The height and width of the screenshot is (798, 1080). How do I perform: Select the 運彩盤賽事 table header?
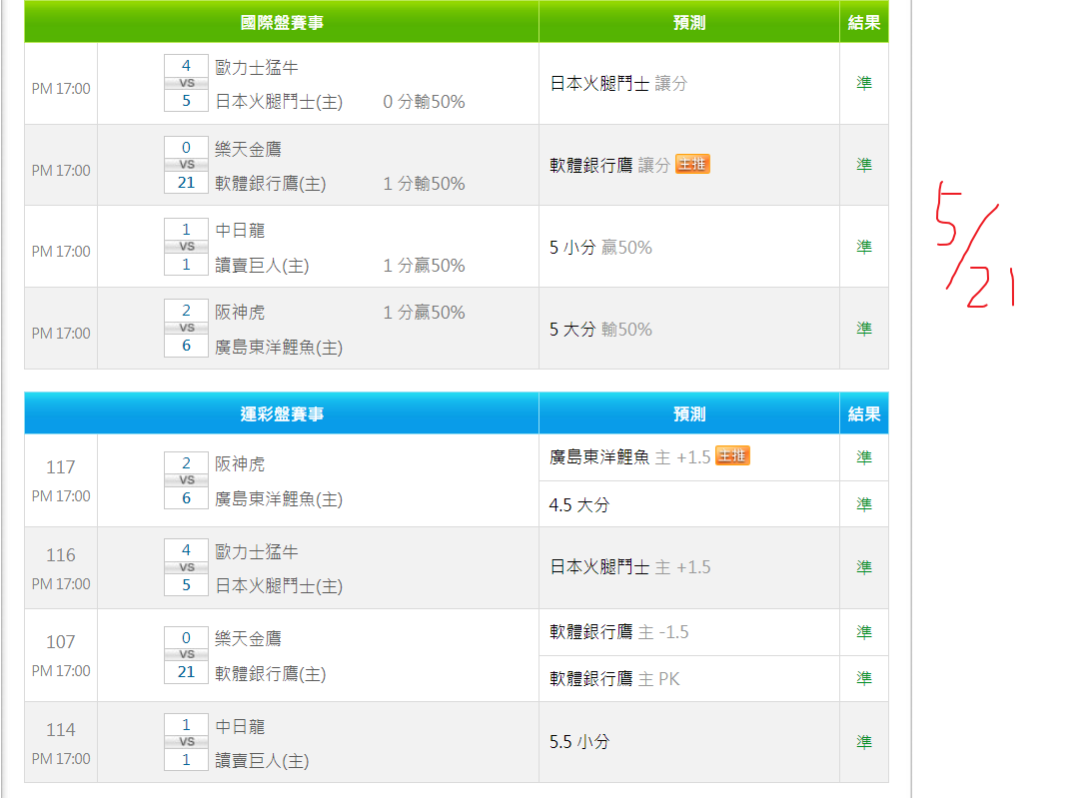282,414
